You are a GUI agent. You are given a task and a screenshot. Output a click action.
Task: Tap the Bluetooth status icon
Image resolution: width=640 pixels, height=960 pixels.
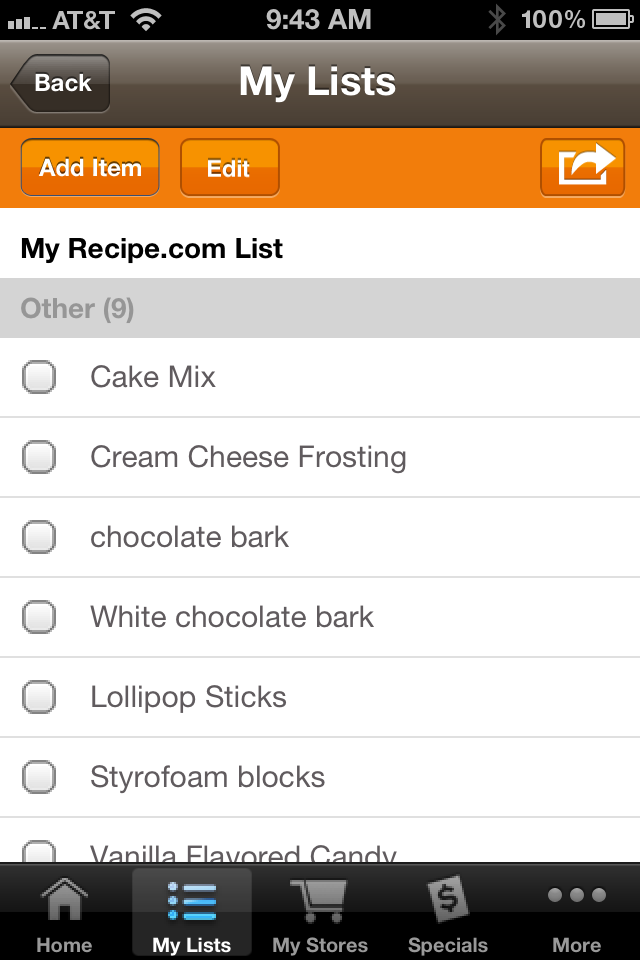click(x=497, y=19)
